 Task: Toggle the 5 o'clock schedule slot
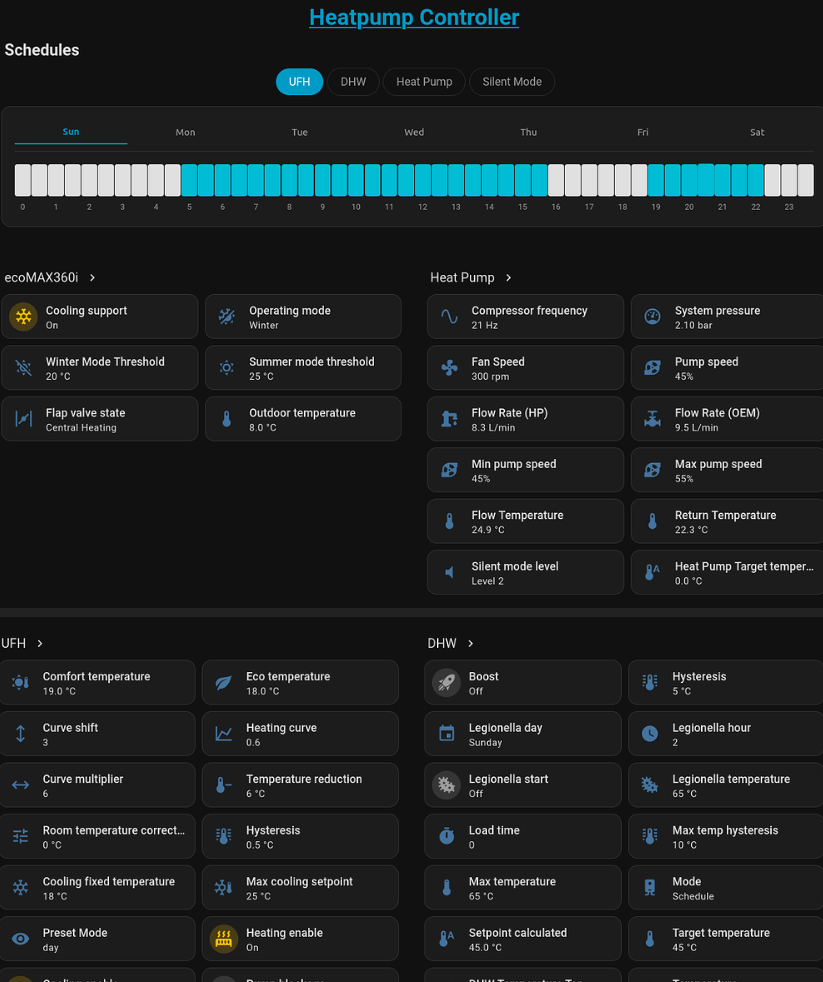tap(189, 181)
